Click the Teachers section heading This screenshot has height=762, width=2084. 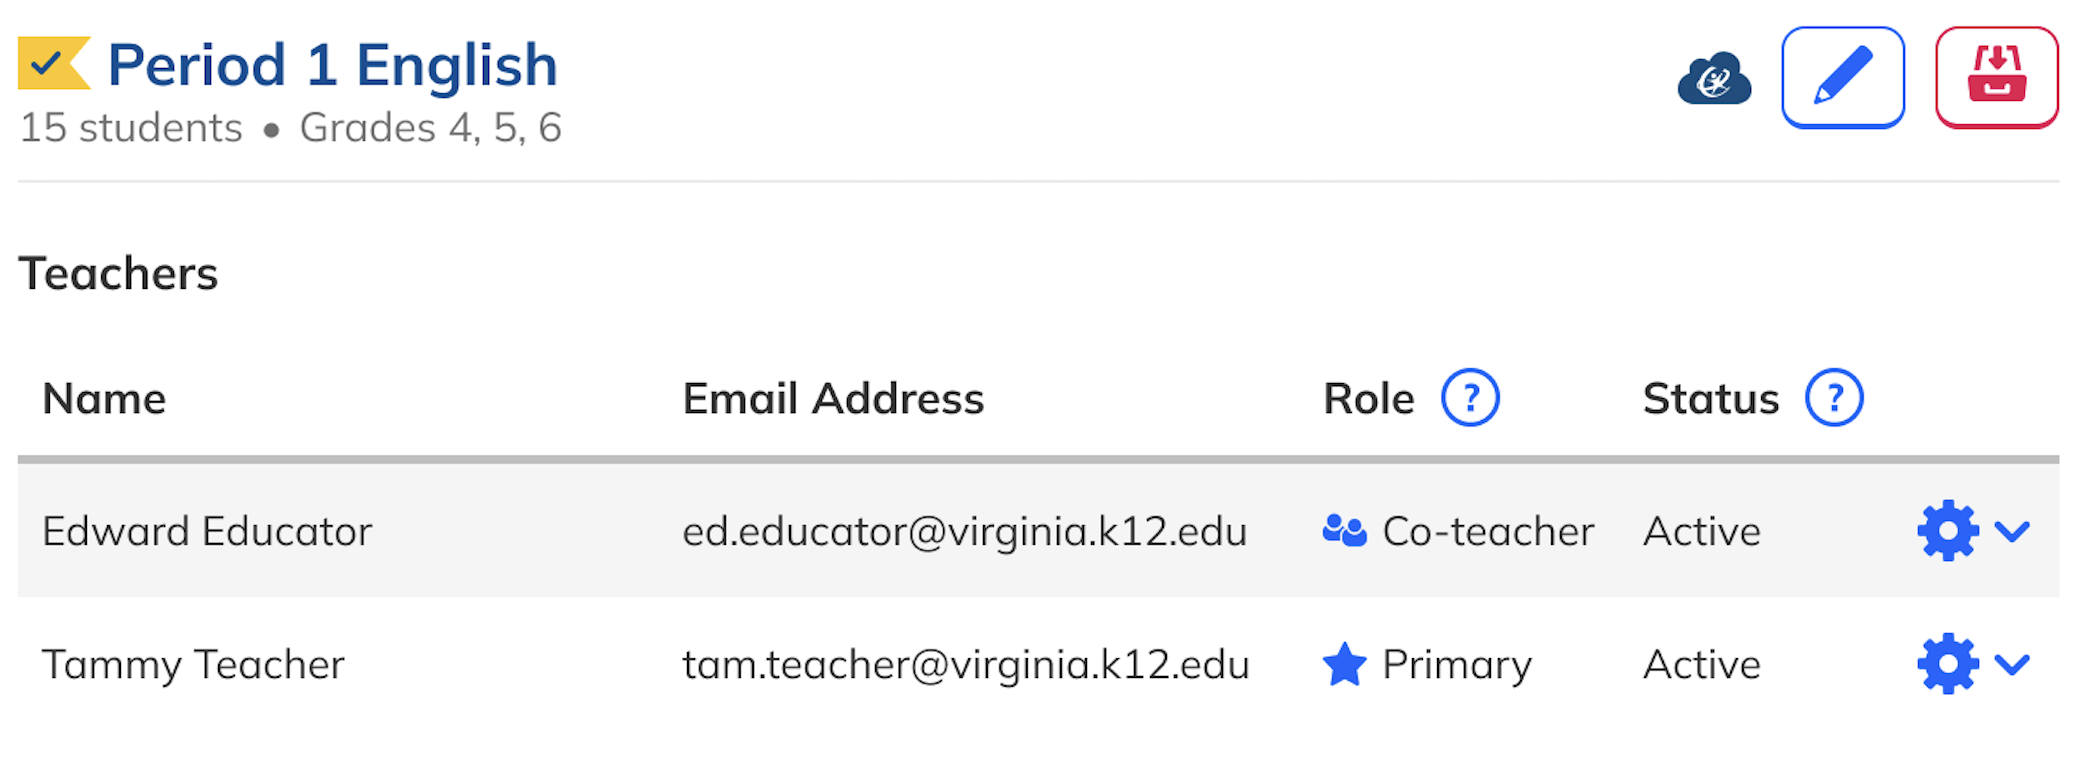click(x=119, y=273)
